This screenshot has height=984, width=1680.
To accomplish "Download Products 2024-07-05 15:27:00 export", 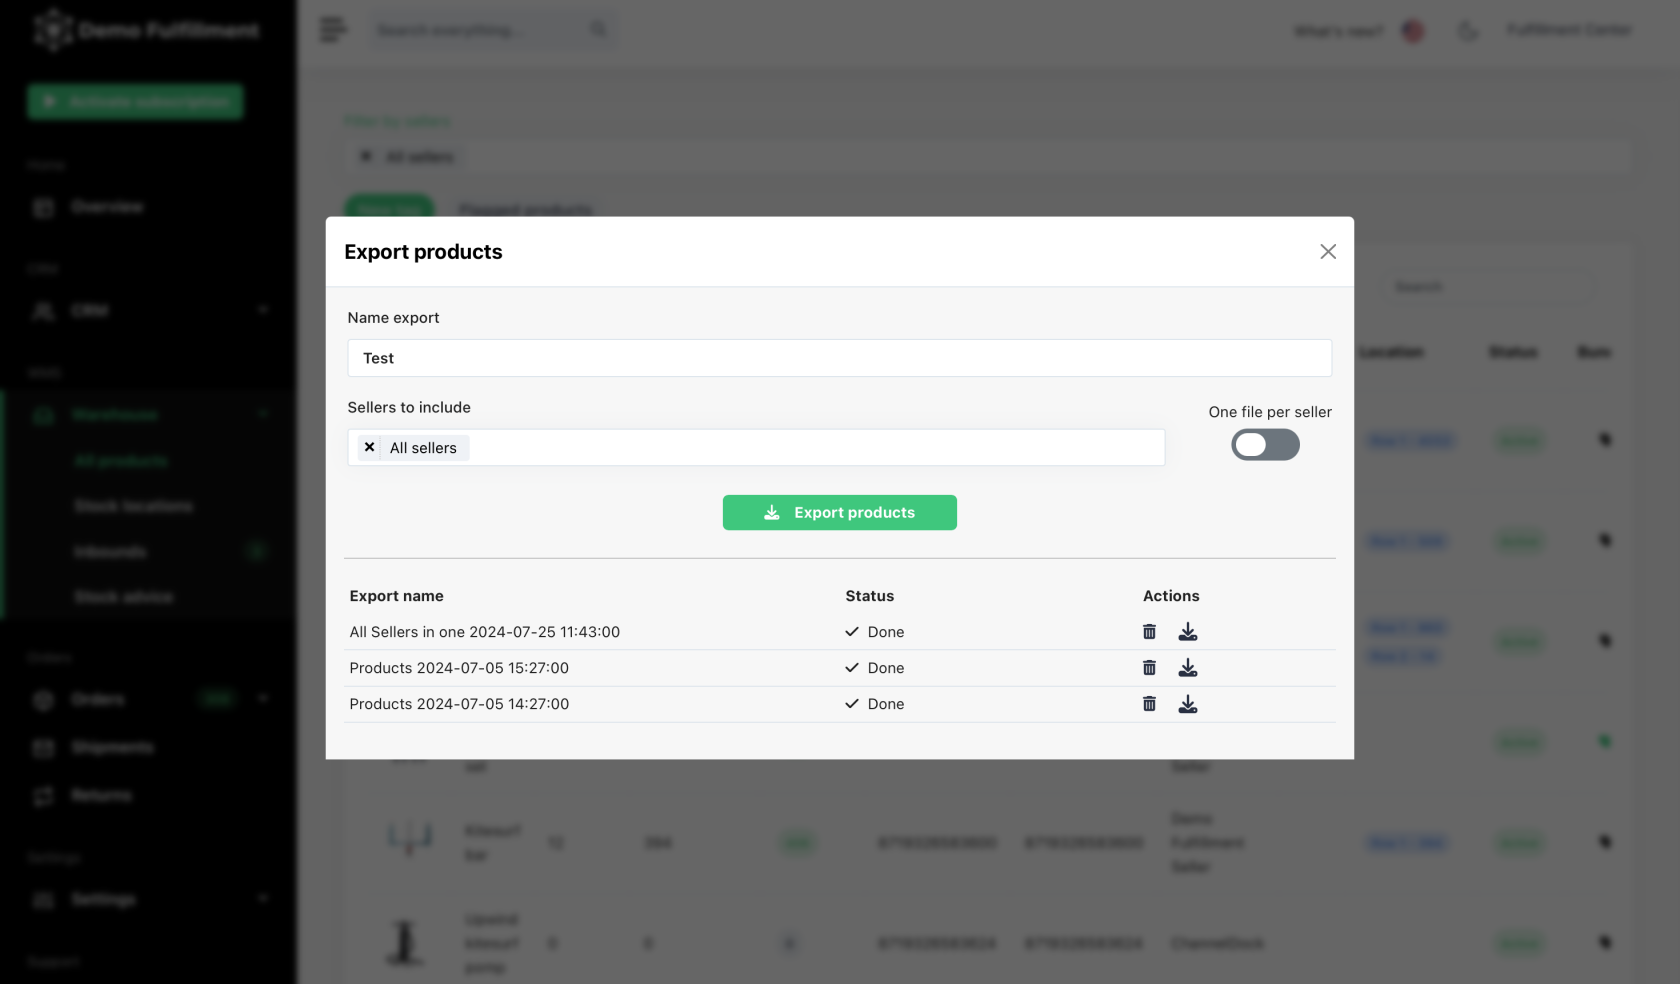I will coord(1187,668).
